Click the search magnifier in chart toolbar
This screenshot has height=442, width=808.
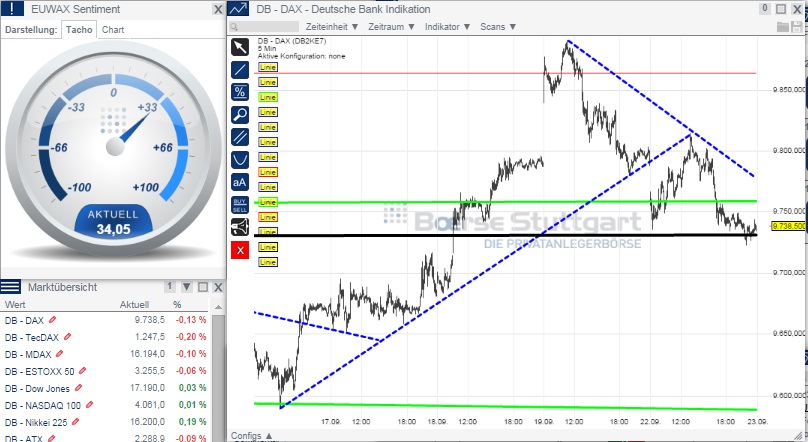point(234,27)
